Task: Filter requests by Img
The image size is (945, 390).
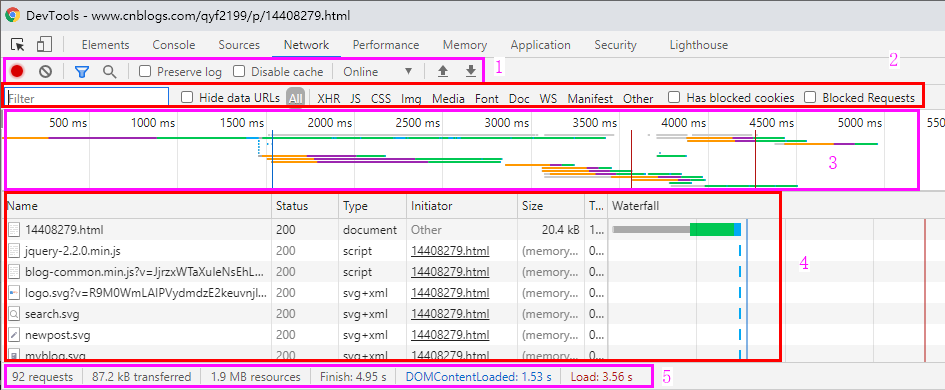Action: click(x=411, y=98)
